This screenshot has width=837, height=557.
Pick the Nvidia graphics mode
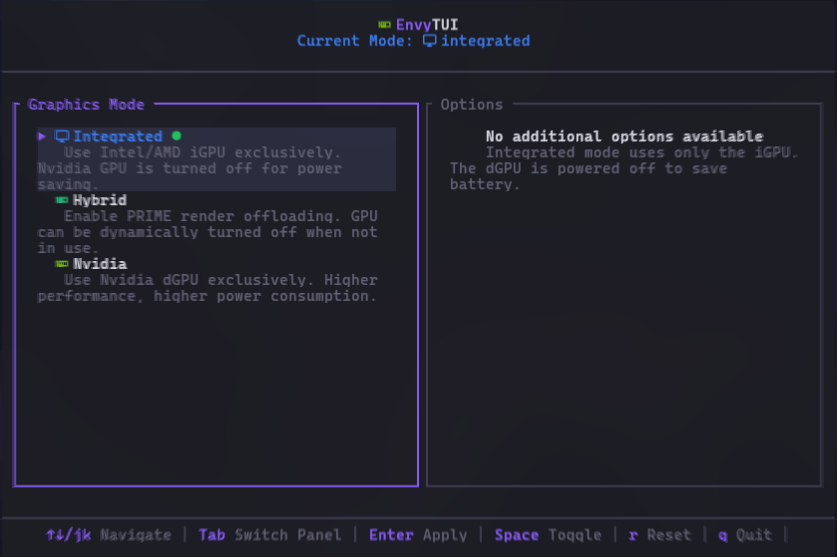click(x=99, y=265)
